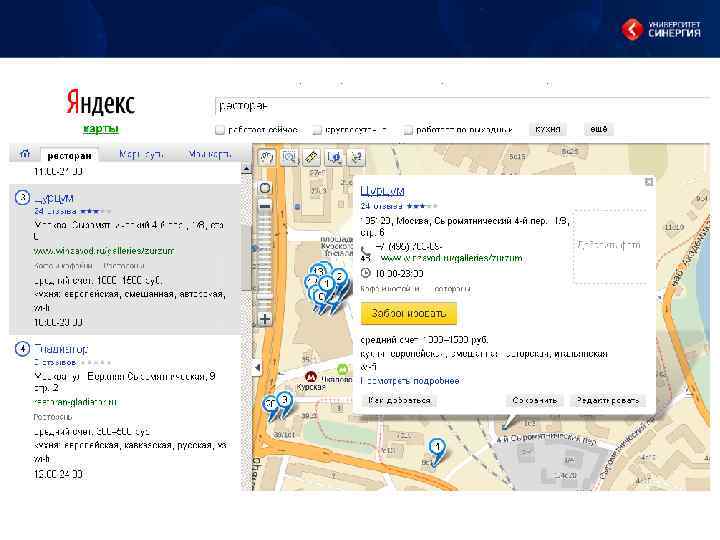Click 'Как добраться' button

click(x=399, y=400)
